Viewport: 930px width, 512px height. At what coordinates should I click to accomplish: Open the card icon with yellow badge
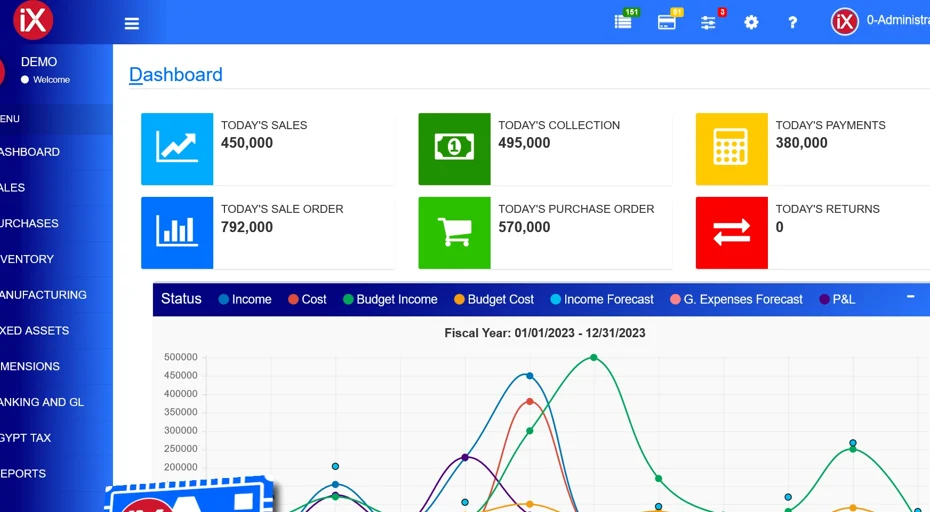click(667, 23)
